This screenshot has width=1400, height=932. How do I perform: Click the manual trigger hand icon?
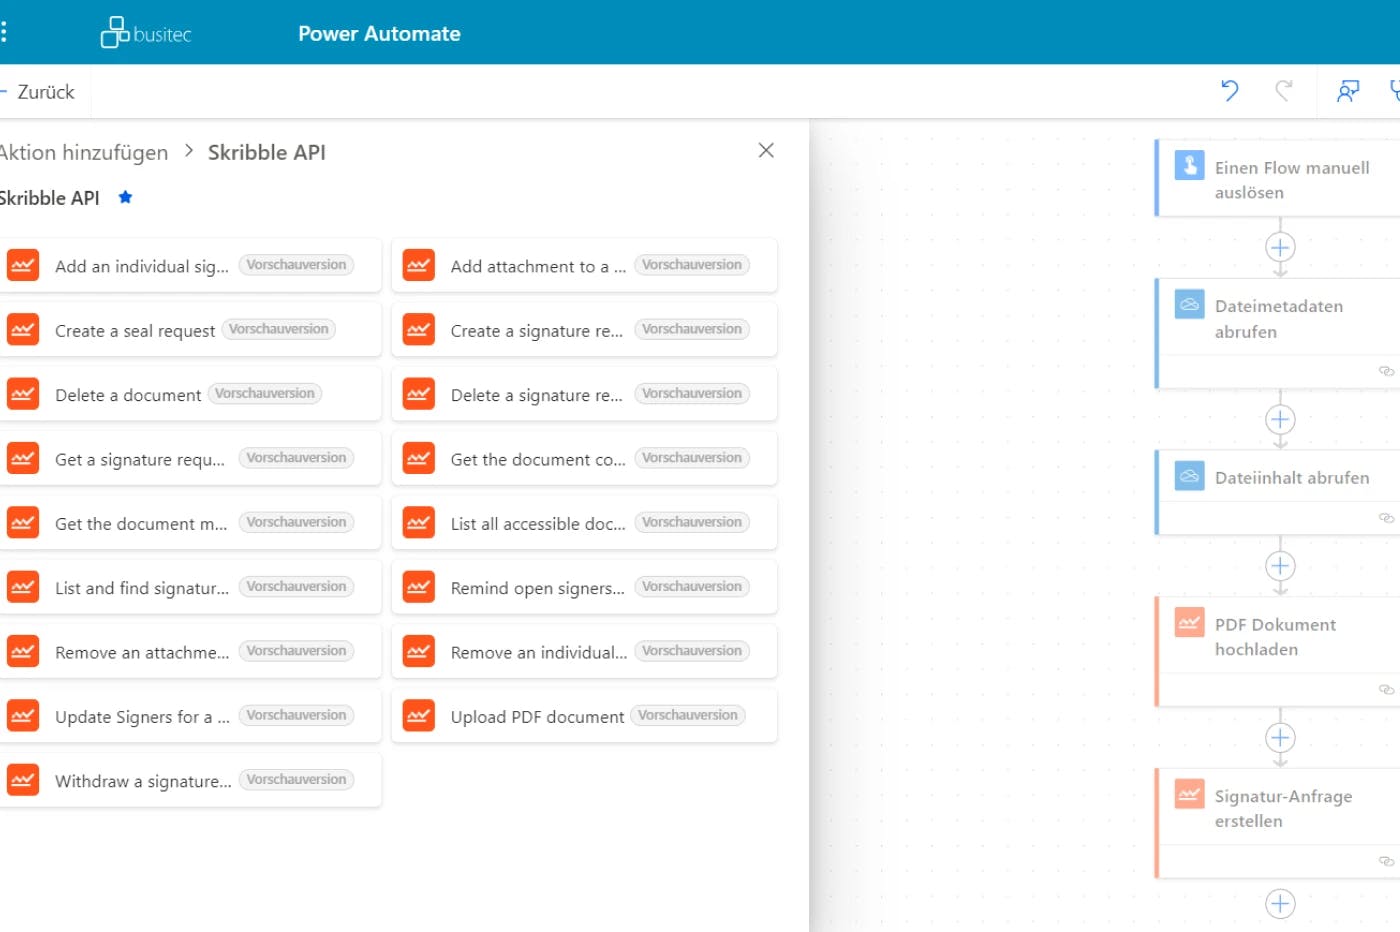(1189, 165)
